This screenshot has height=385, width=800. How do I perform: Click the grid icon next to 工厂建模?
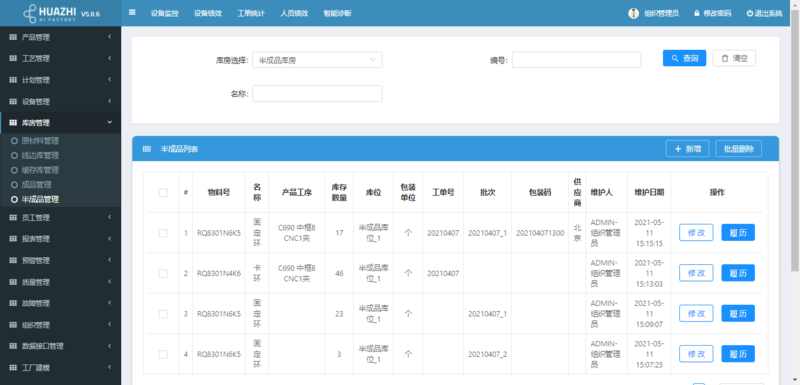(x=13, y=368)
